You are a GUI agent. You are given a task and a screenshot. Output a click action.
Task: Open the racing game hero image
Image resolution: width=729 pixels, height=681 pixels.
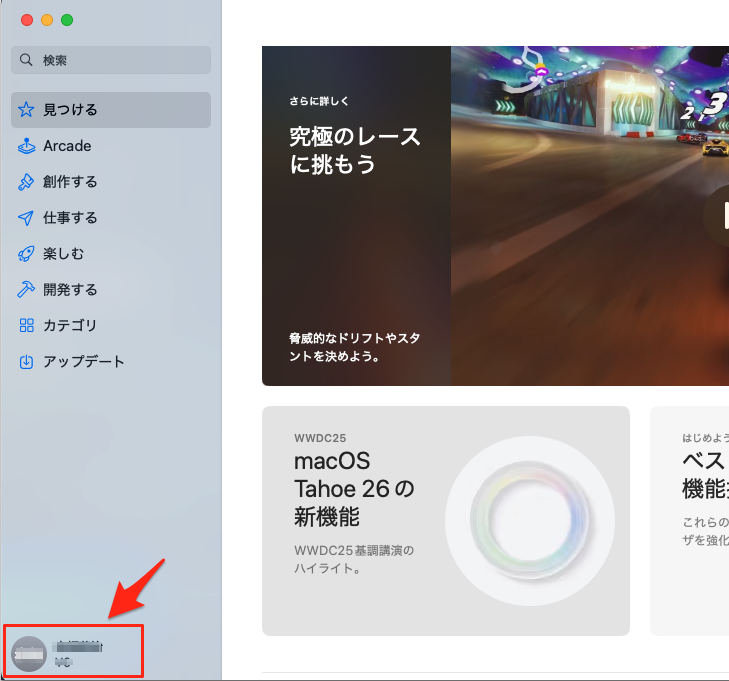pos(590,215)
